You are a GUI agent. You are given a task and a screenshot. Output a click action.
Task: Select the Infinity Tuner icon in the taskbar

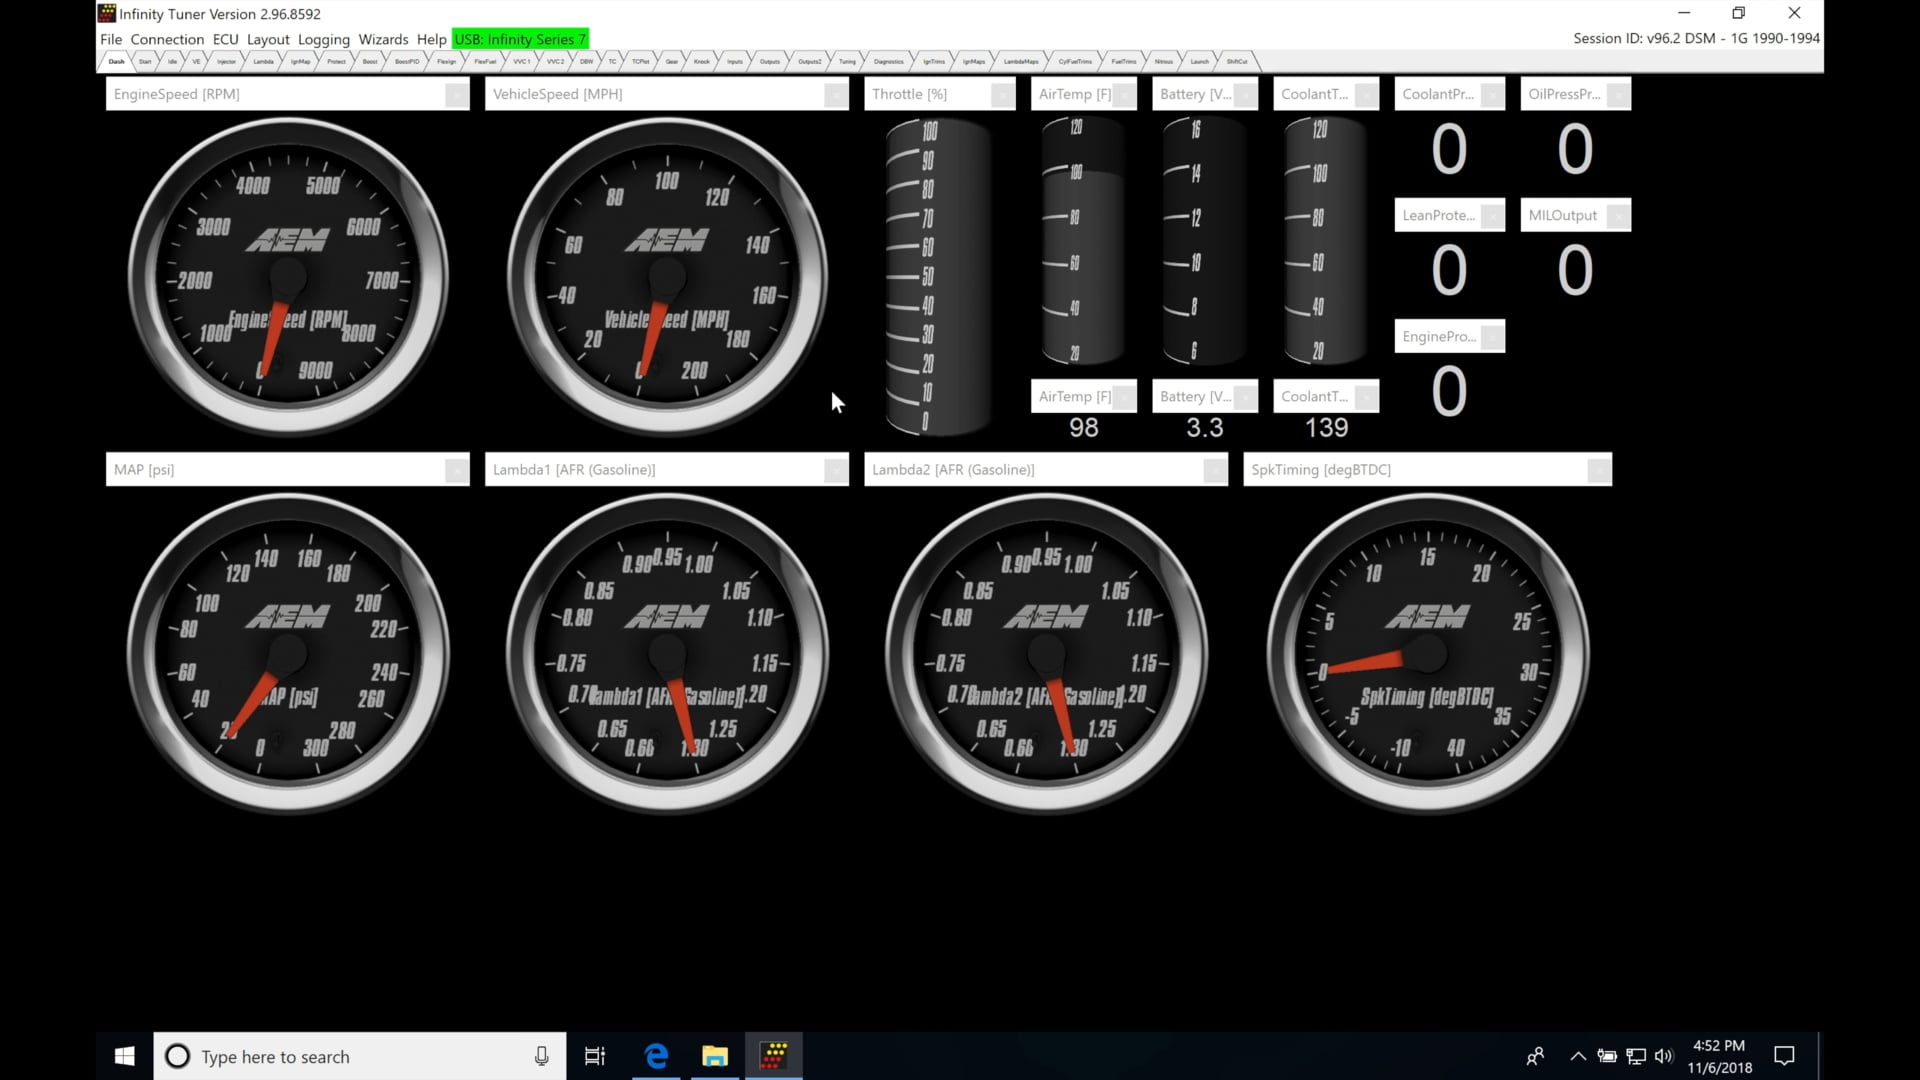tap(775, 1056)
